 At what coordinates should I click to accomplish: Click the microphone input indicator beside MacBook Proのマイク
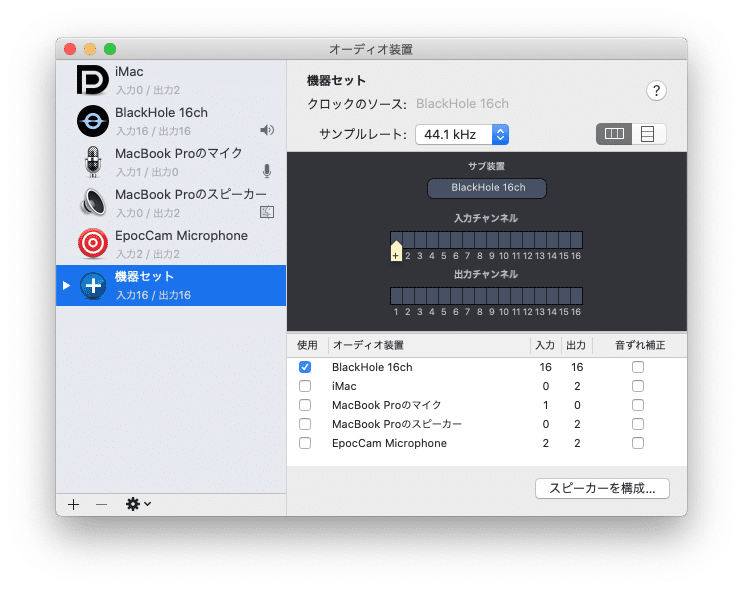click(267, 171)
